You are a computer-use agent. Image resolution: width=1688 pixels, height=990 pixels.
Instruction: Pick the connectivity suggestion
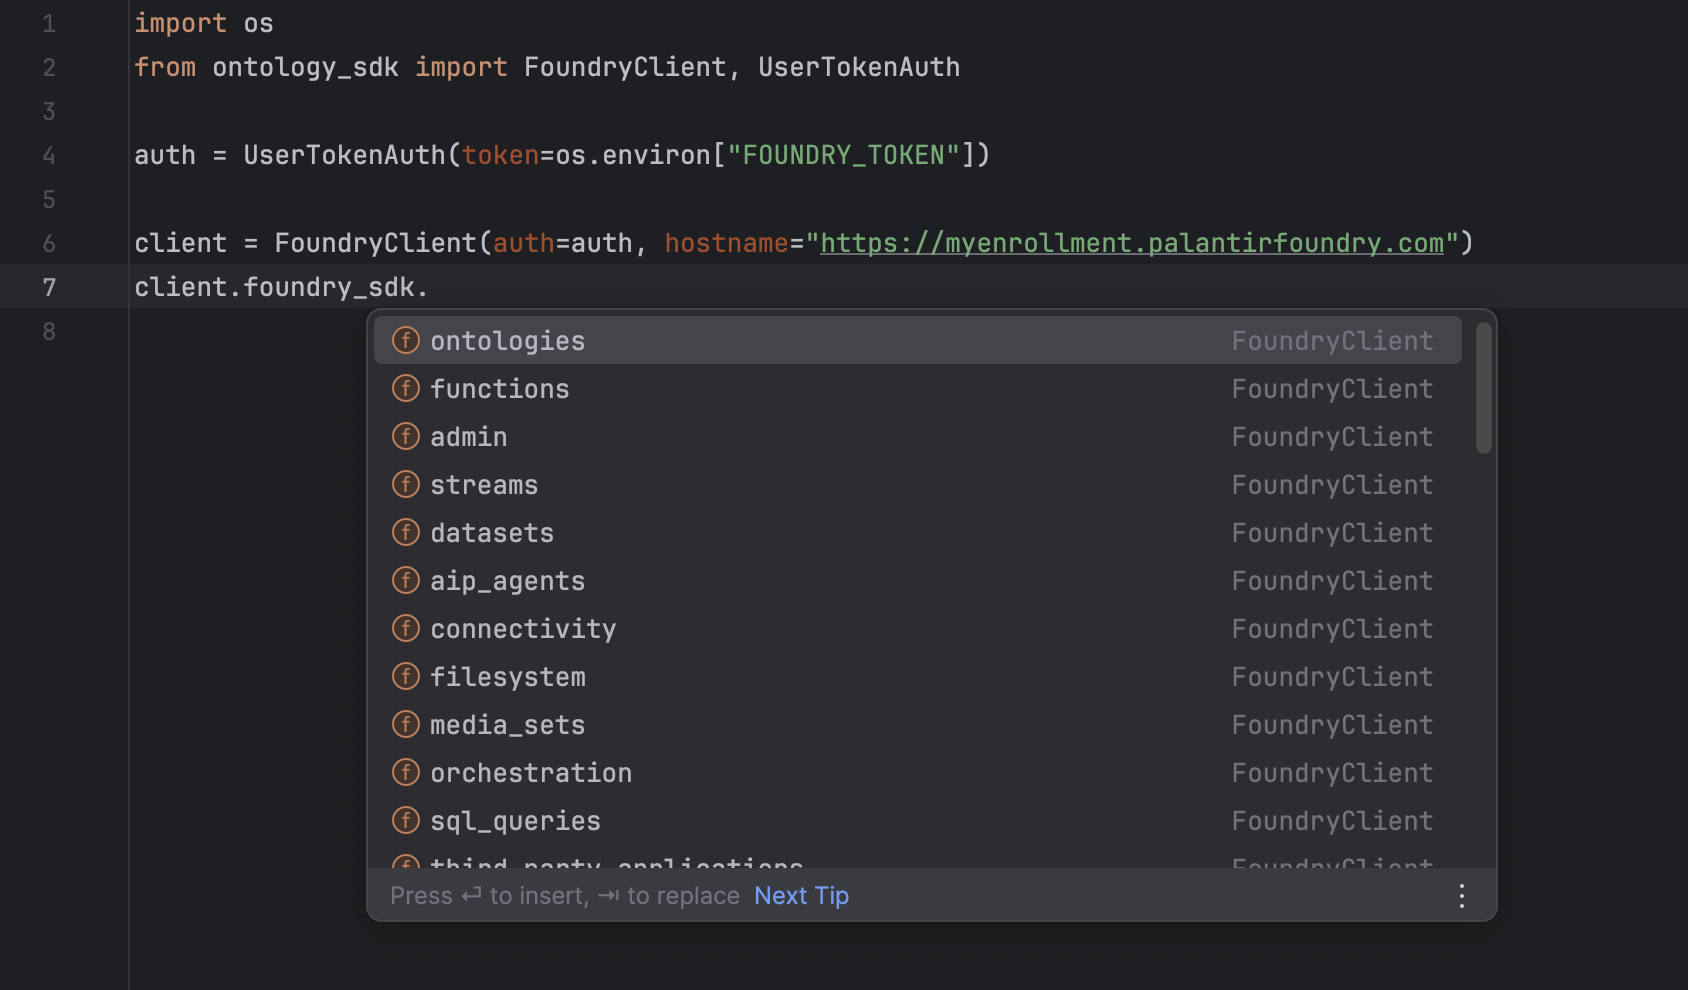click(917, 629)
